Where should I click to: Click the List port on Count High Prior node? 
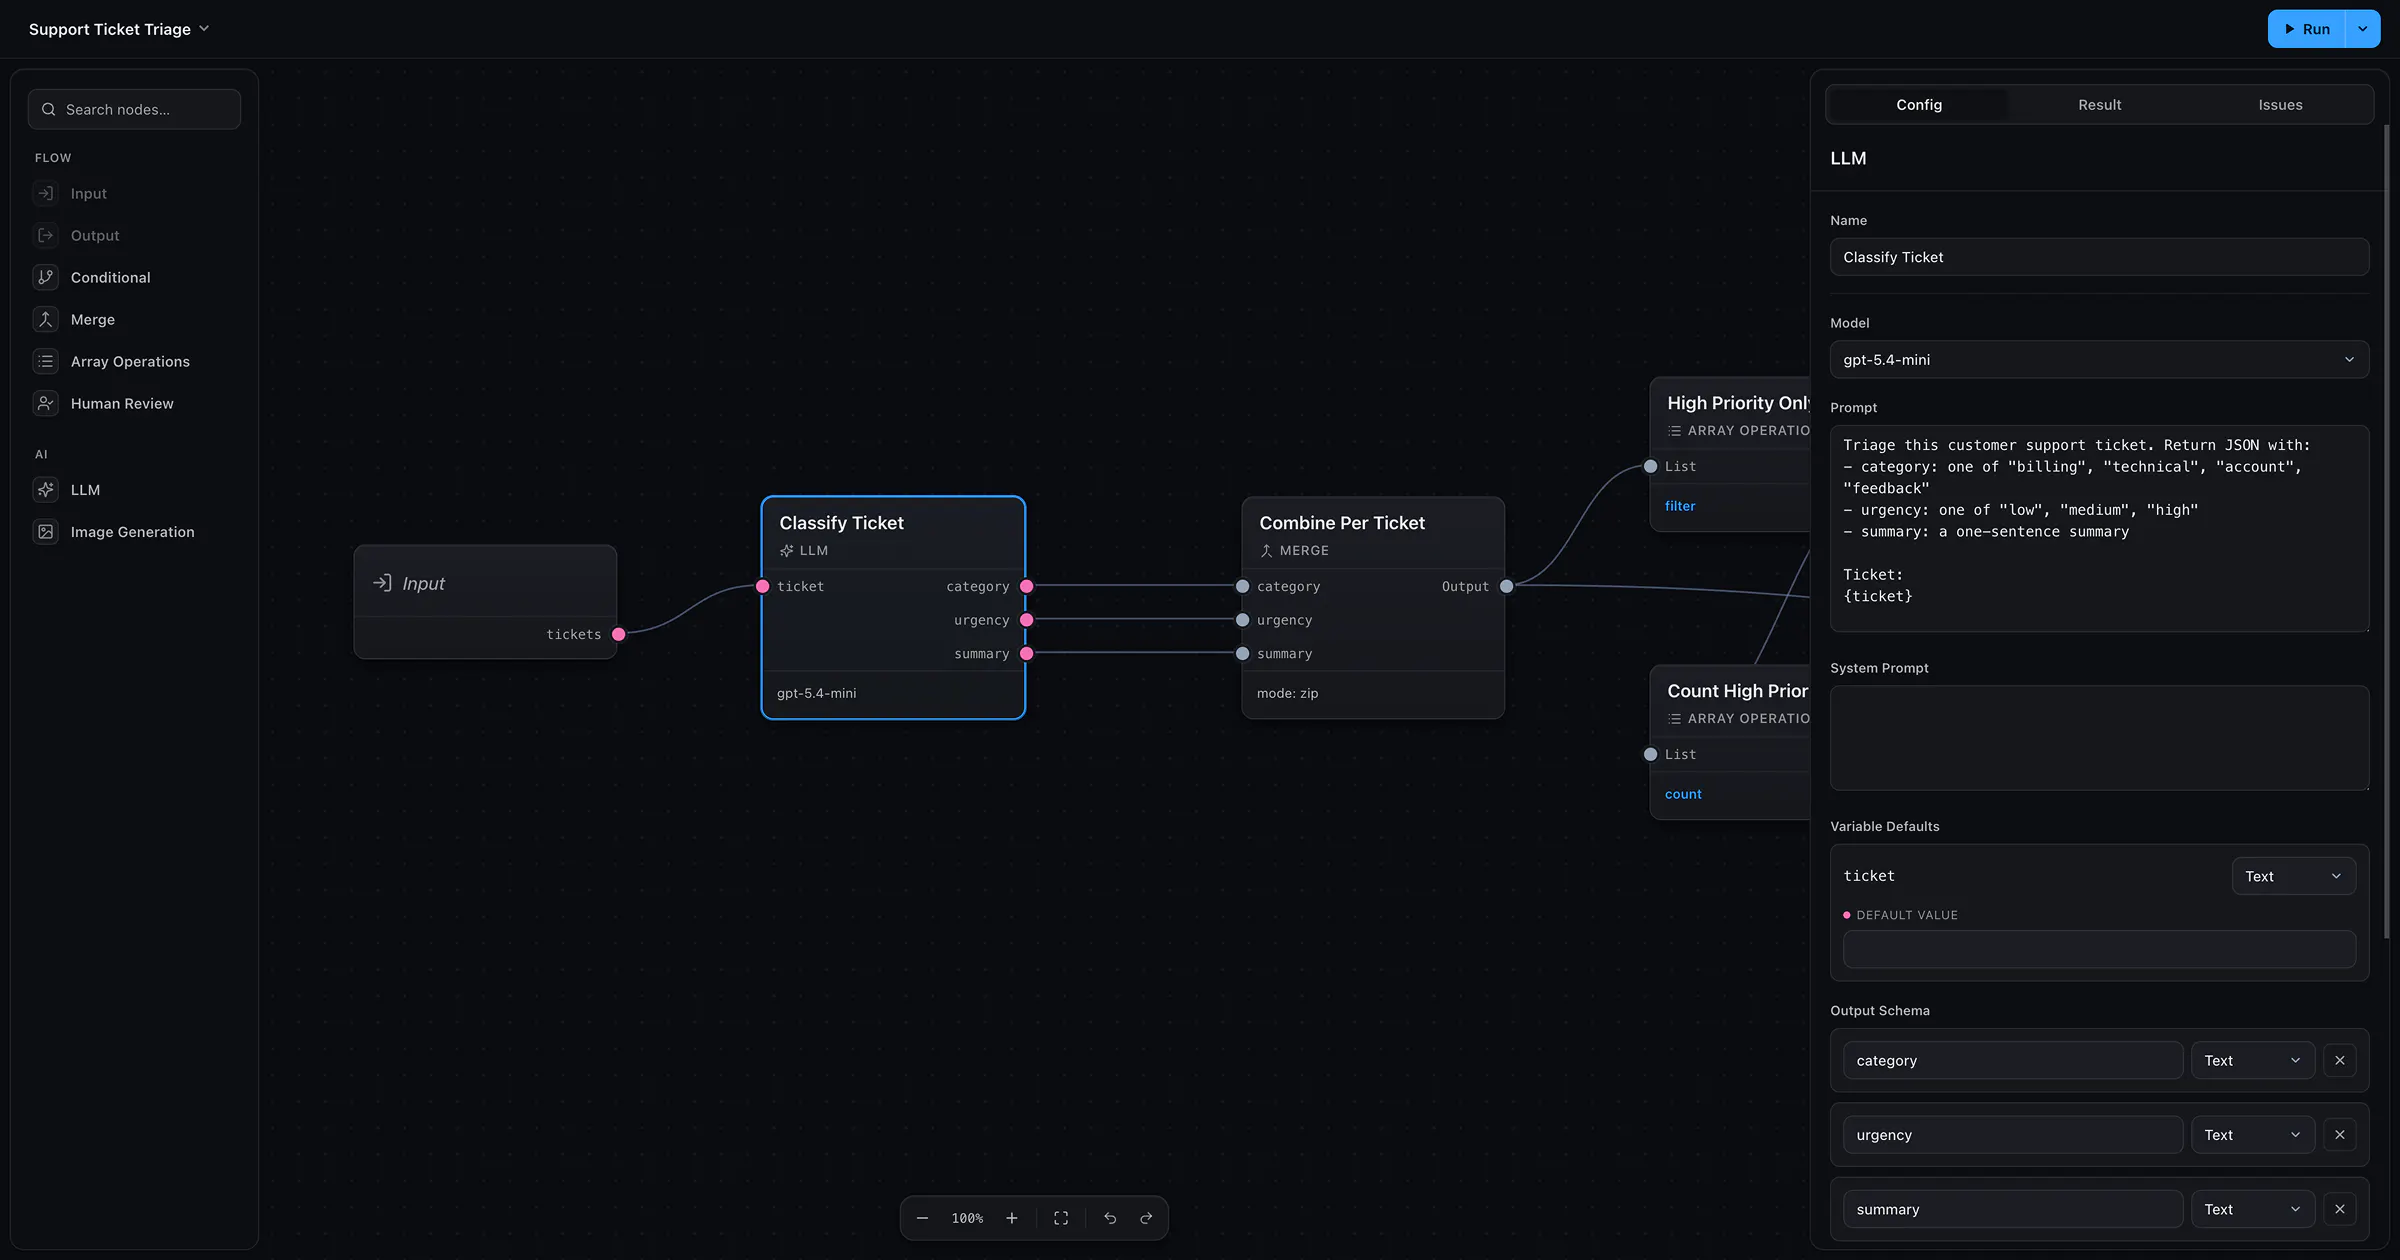tap(1651, 754)
